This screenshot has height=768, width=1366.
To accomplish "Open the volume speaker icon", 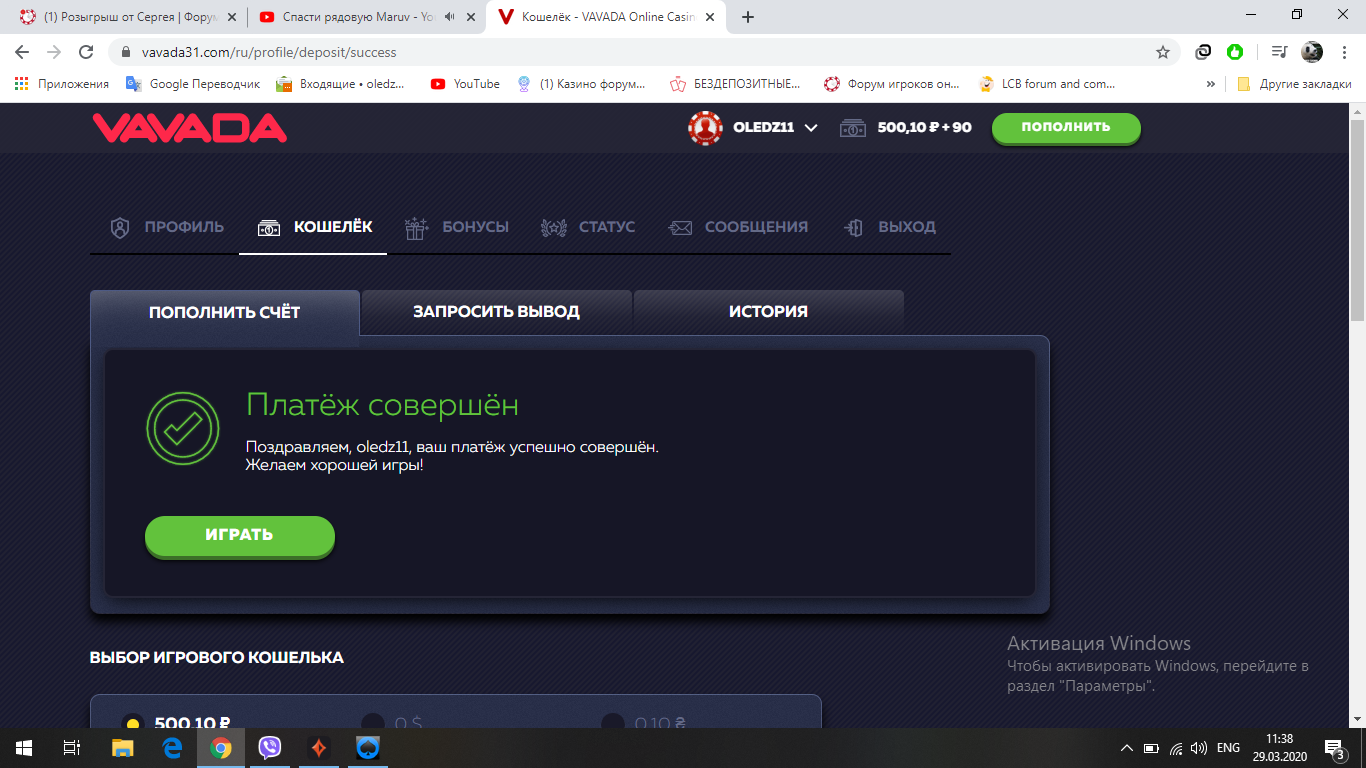I will (x=1200, y=748).
